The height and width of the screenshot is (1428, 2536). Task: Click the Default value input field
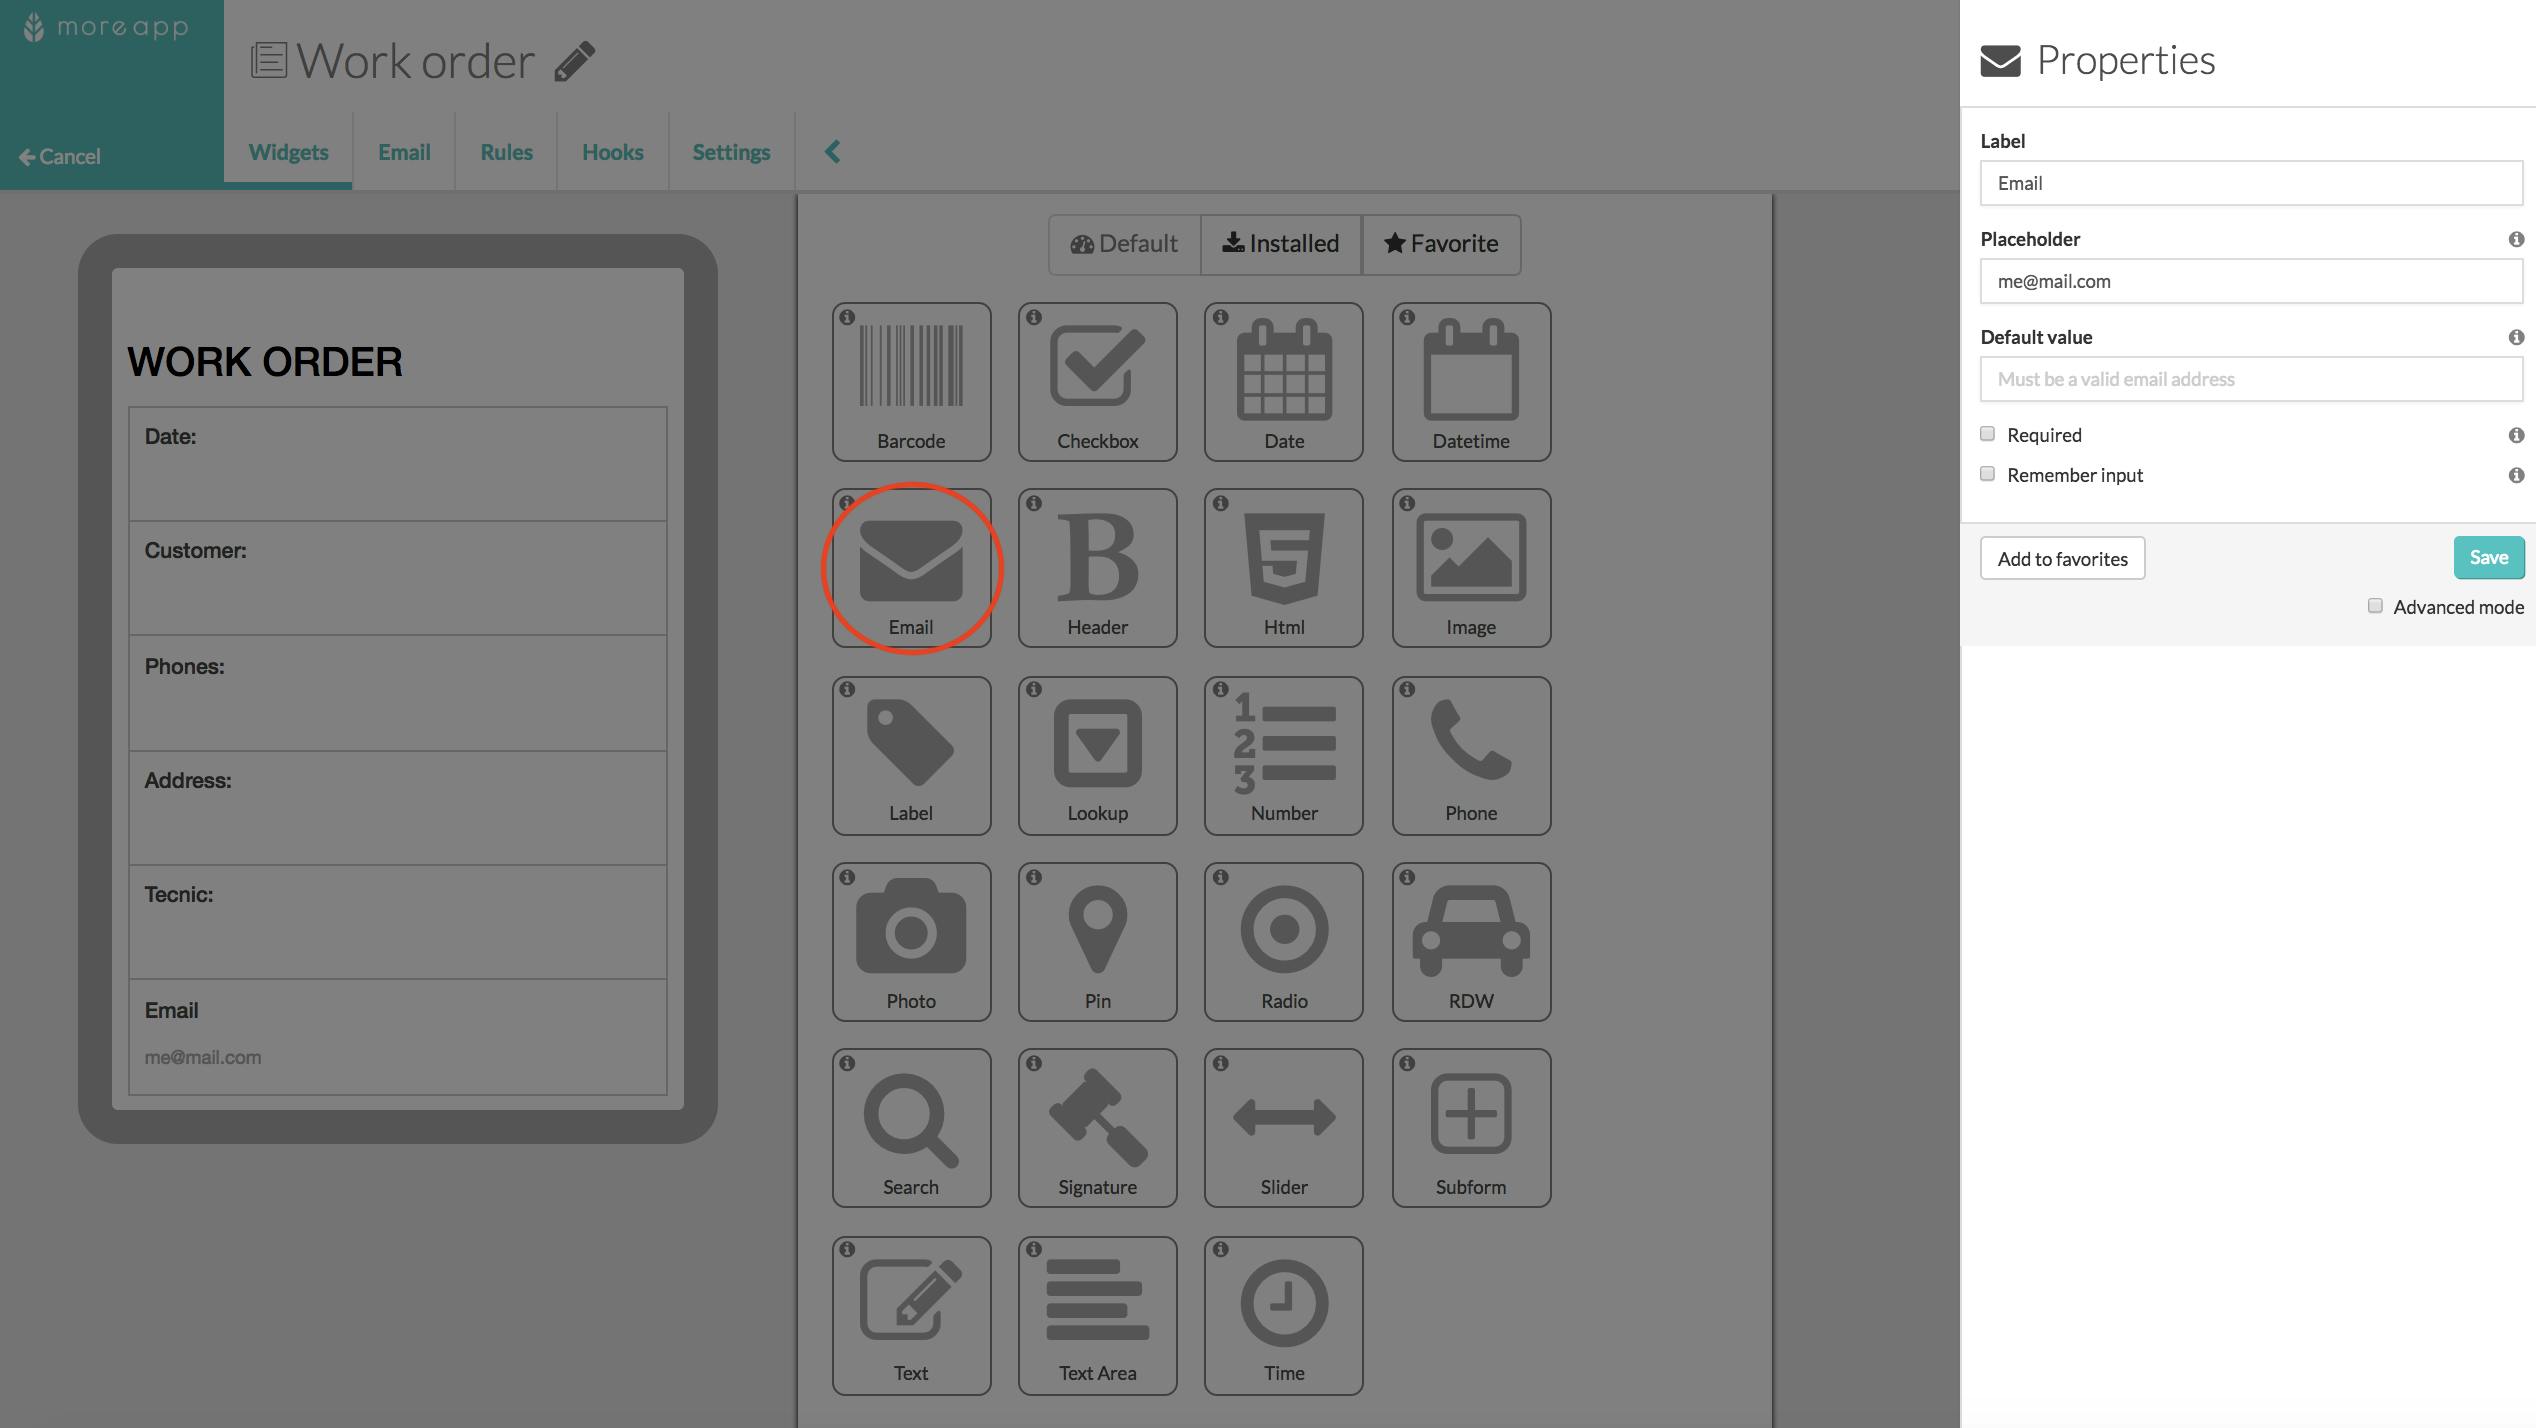[x=2249, y=380]
